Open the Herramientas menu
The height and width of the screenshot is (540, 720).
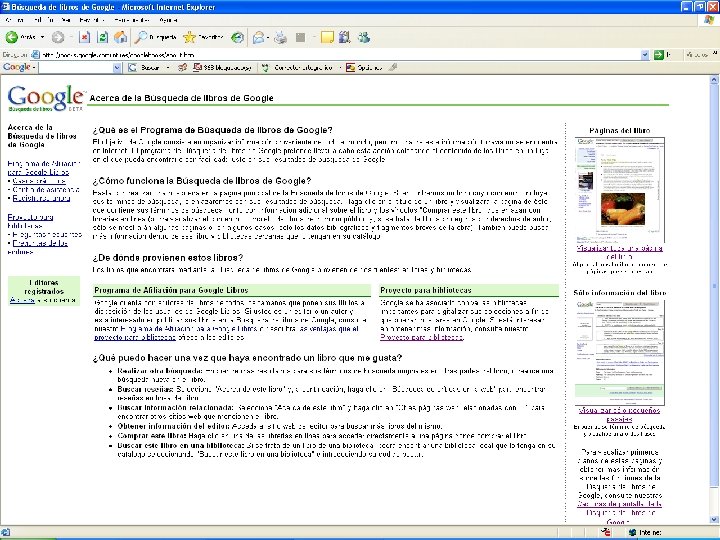point(131,20)
